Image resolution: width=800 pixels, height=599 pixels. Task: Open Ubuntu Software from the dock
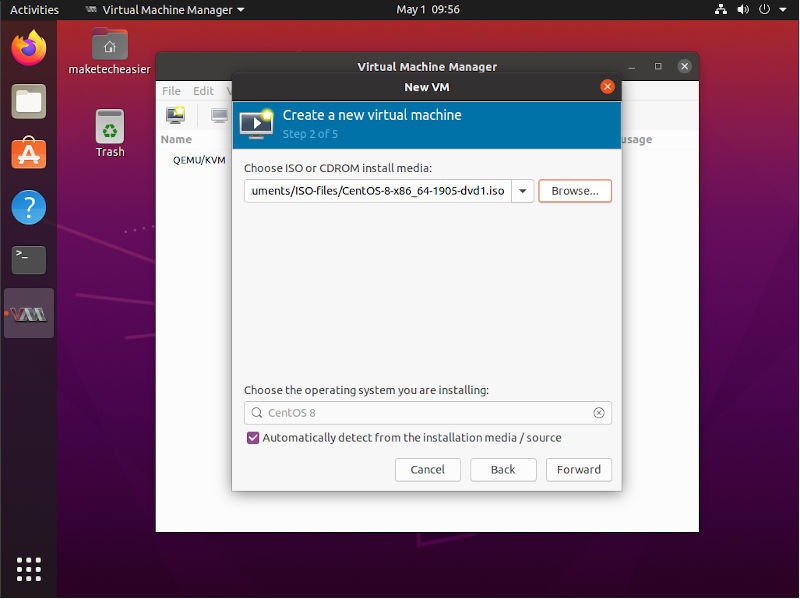coord(28,153)
